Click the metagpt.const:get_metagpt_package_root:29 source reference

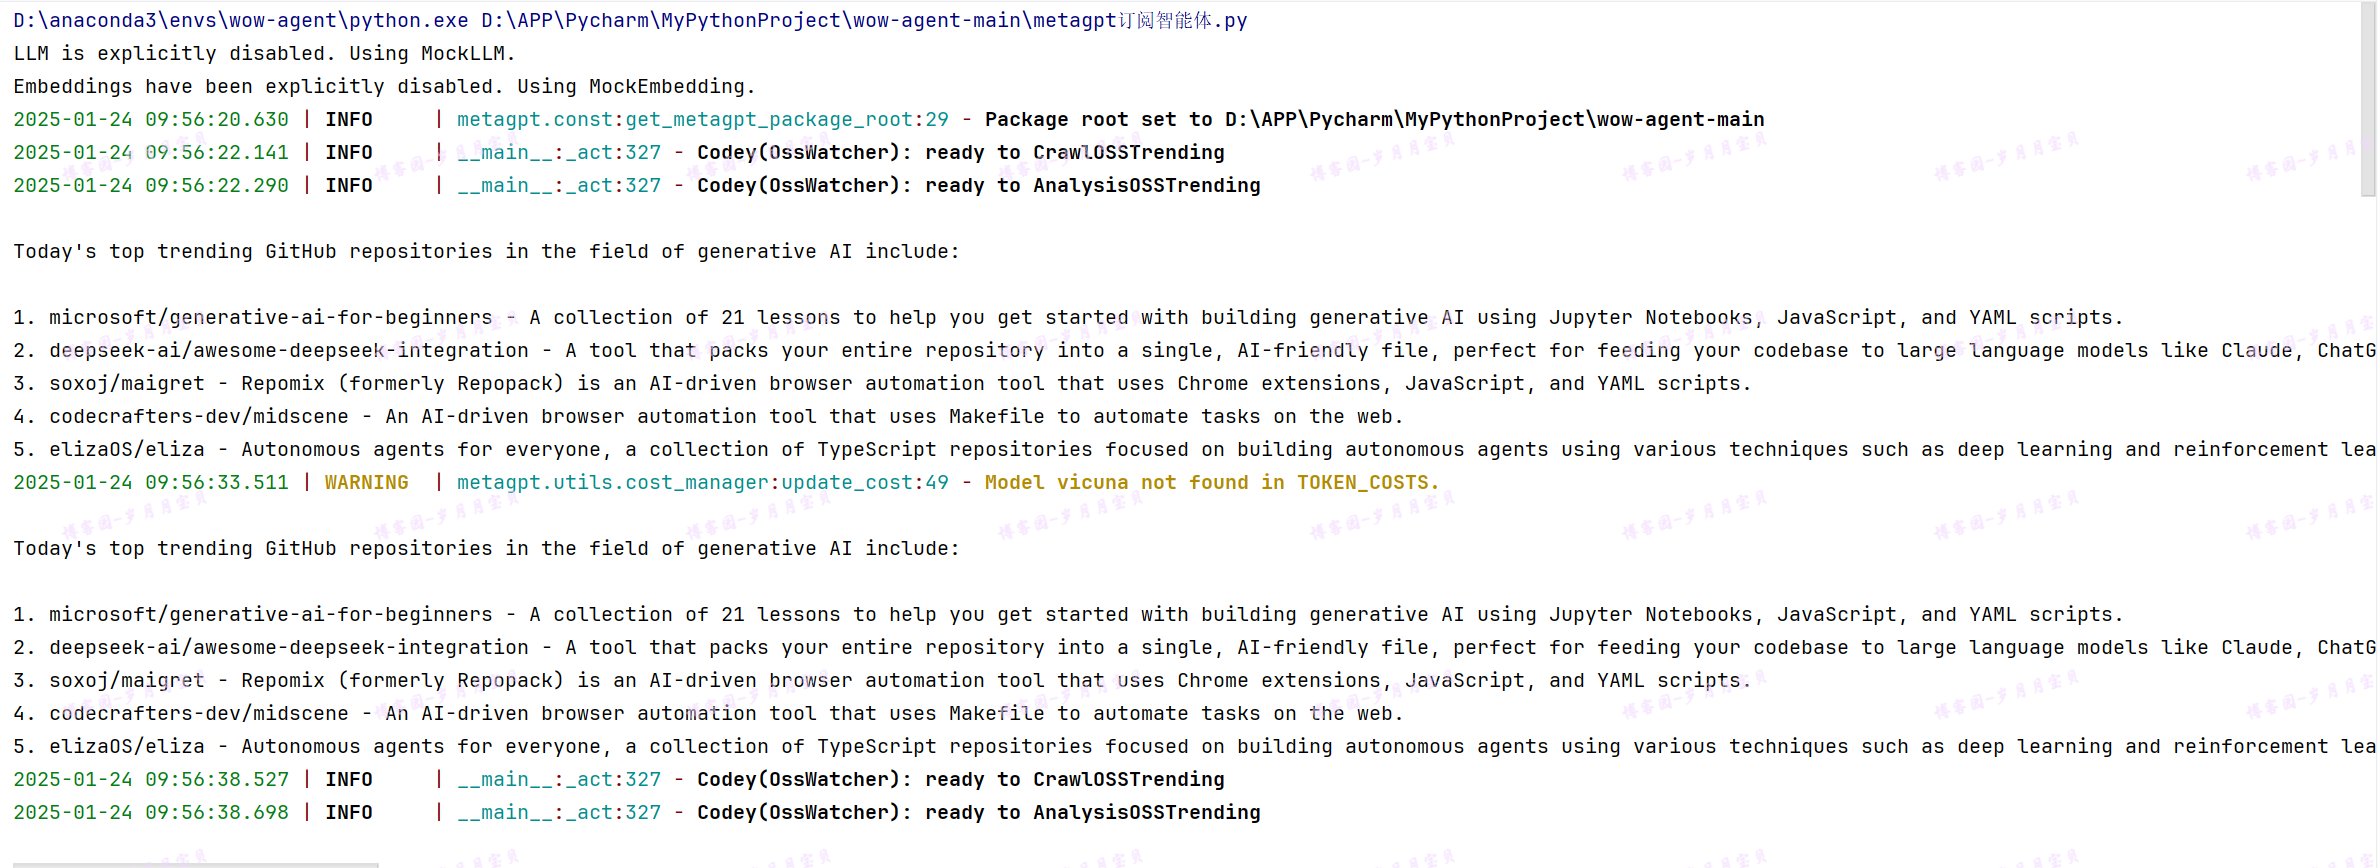click(702, 119)
